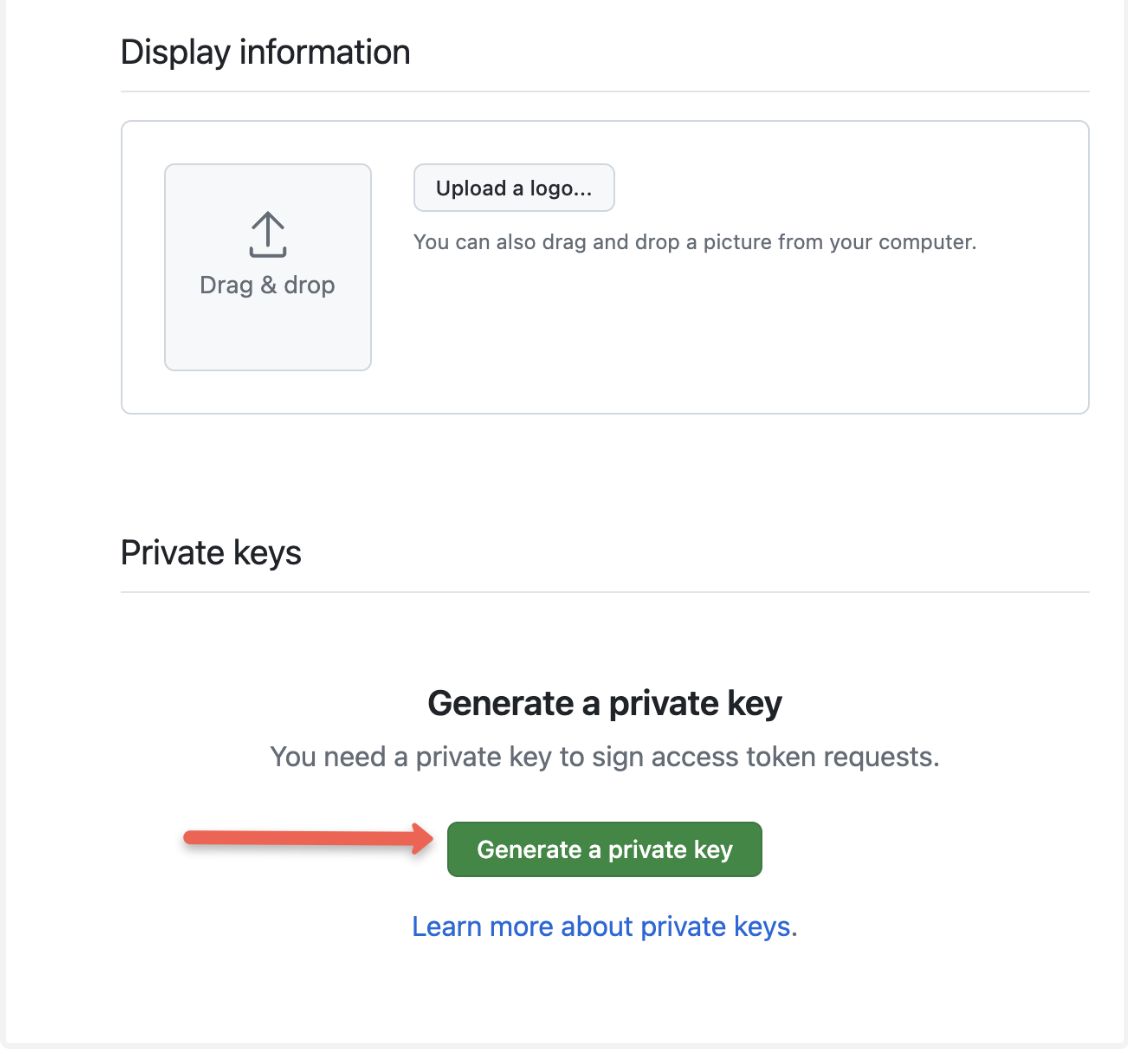Click the bold Generate a private key title
This screenshot has width=1128, height=1054.
[x=604, y=703]
